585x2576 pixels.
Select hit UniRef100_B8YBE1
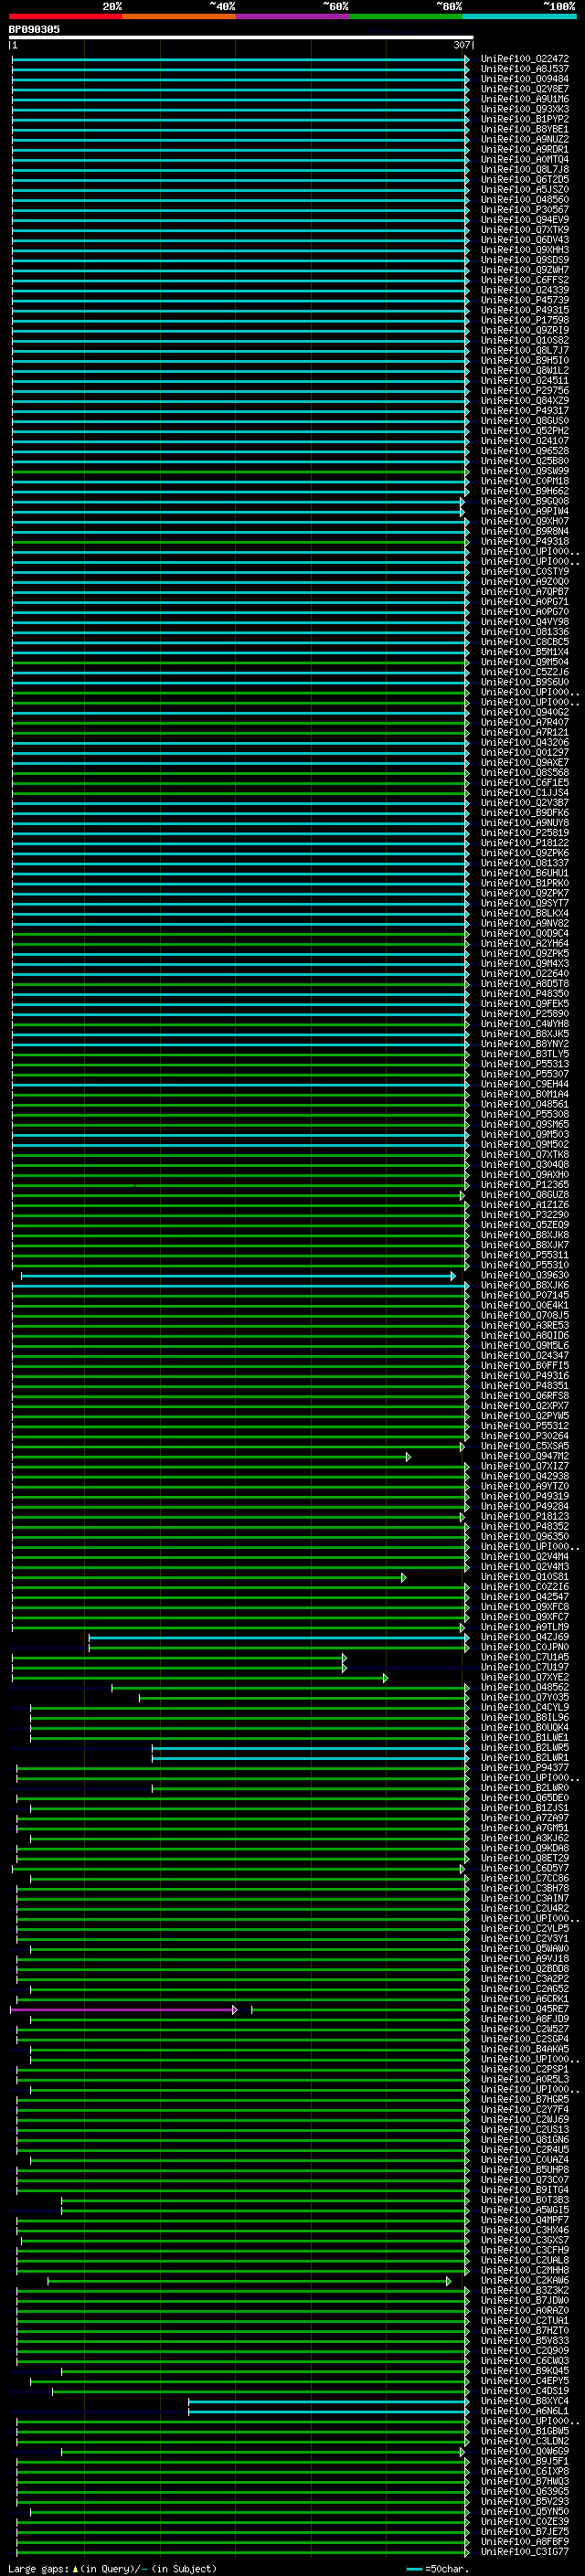point(525,129)
